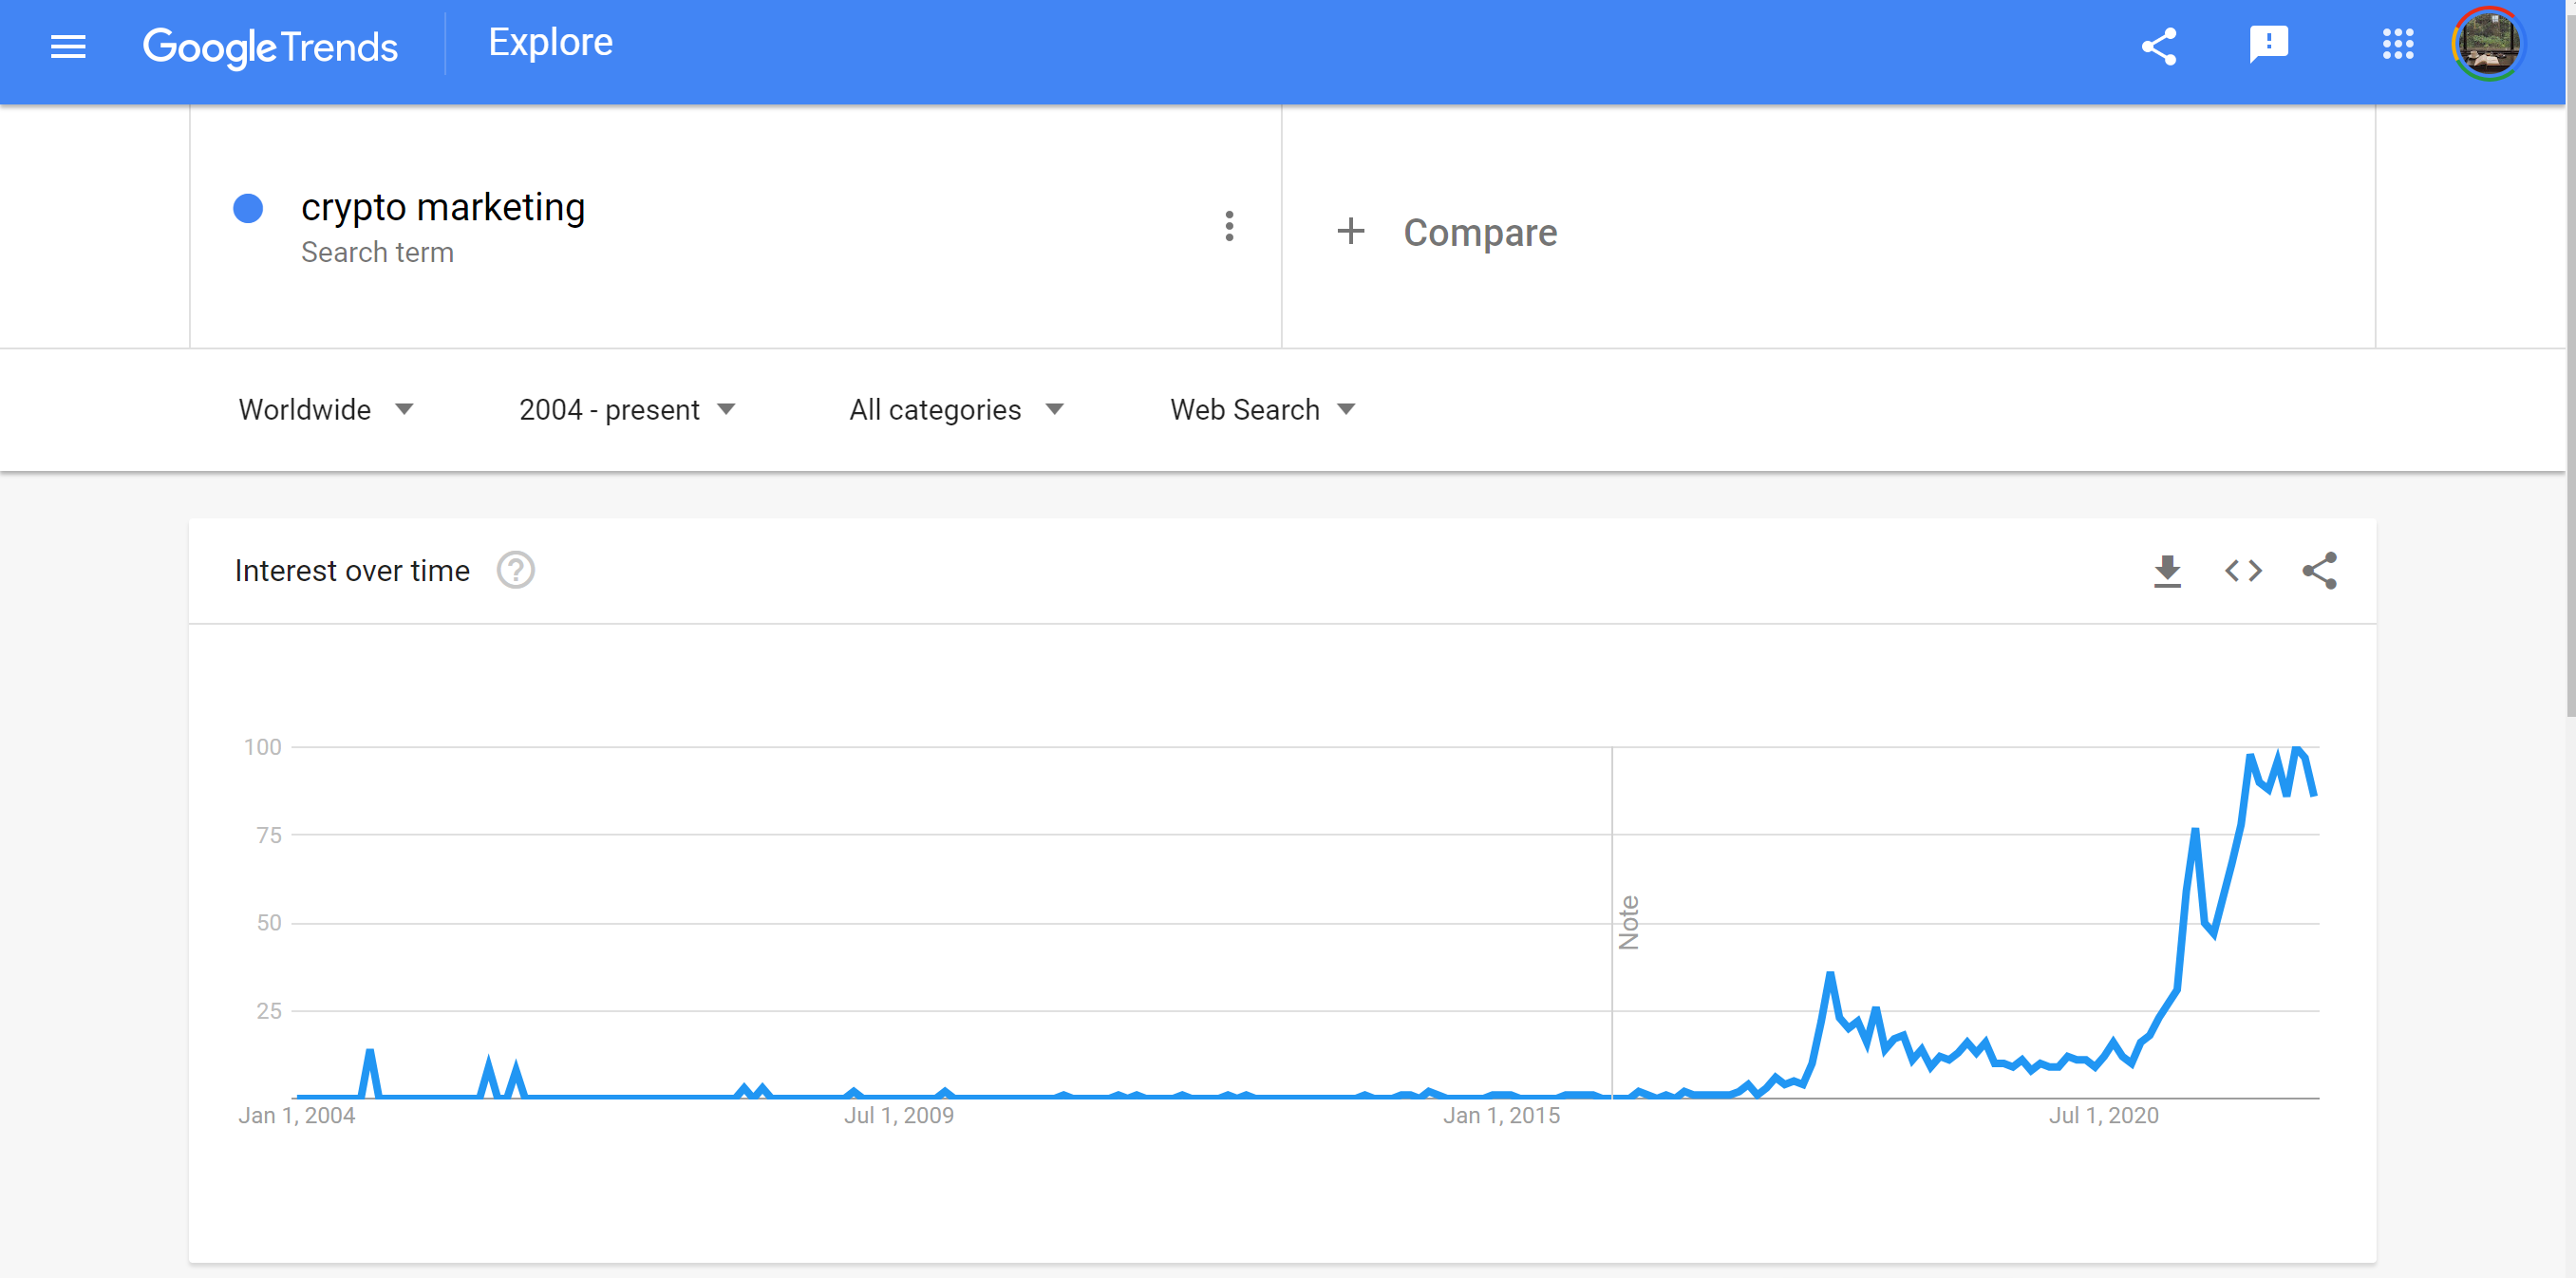Open the hamburger main menu
Image resolution: width=2576 pixels, height=1278 pixels.
point(68,46)
